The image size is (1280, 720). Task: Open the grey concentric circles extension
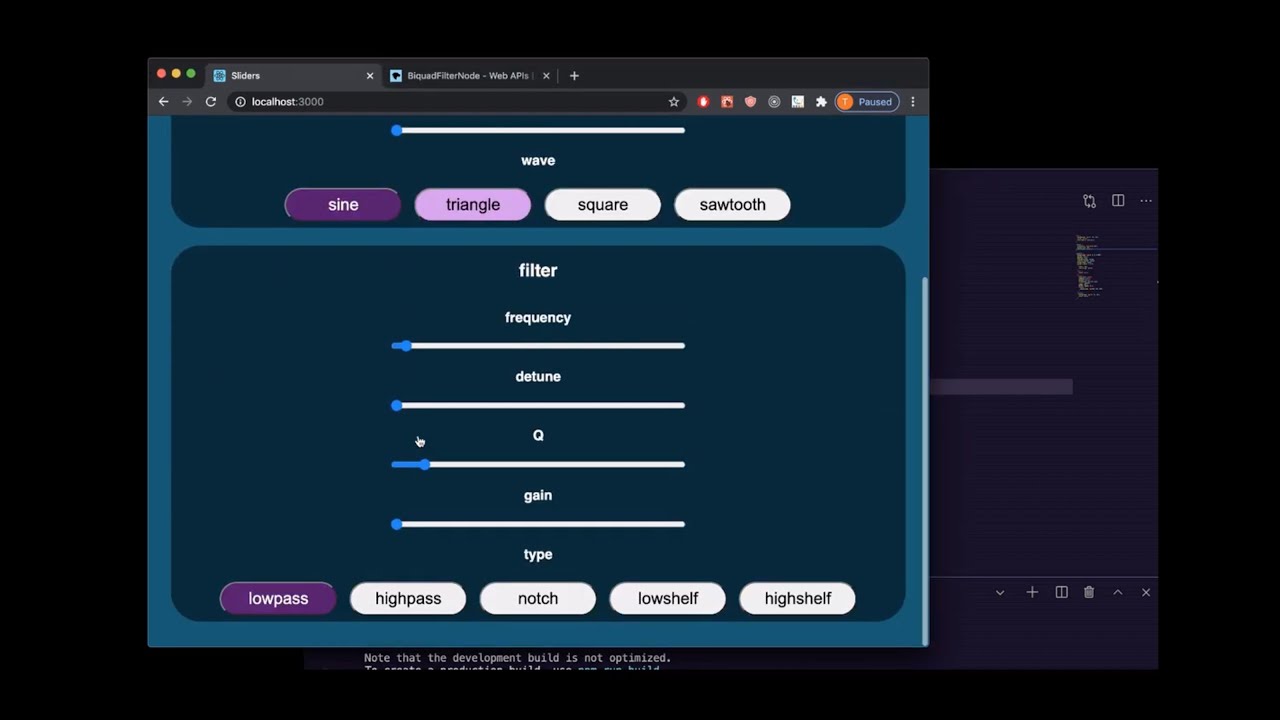tap(774, 101)
